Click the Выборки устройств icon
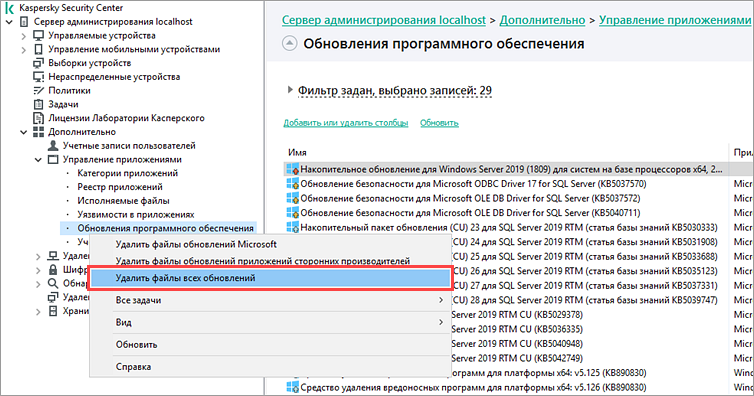754x396 pixels. (38, 63)
